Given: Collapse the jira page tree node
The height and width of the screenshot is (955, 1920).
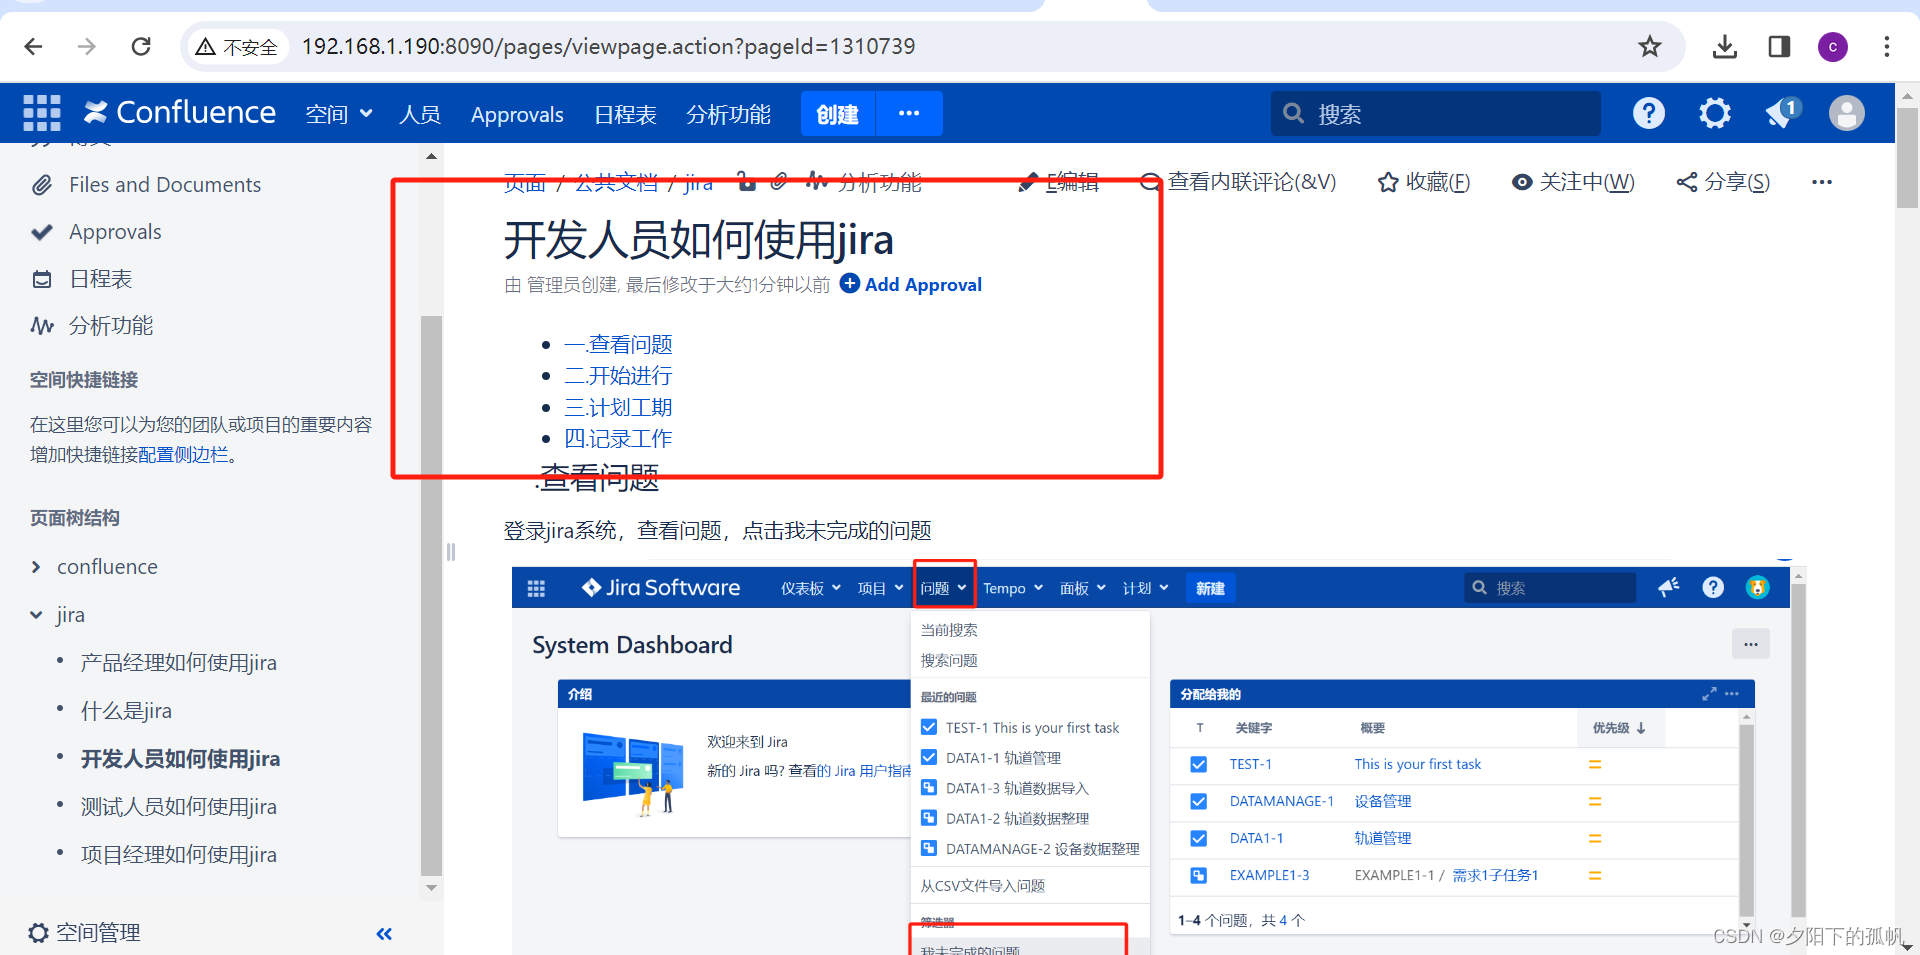Looking at the screenshot, I should click(x=36, y=615).
